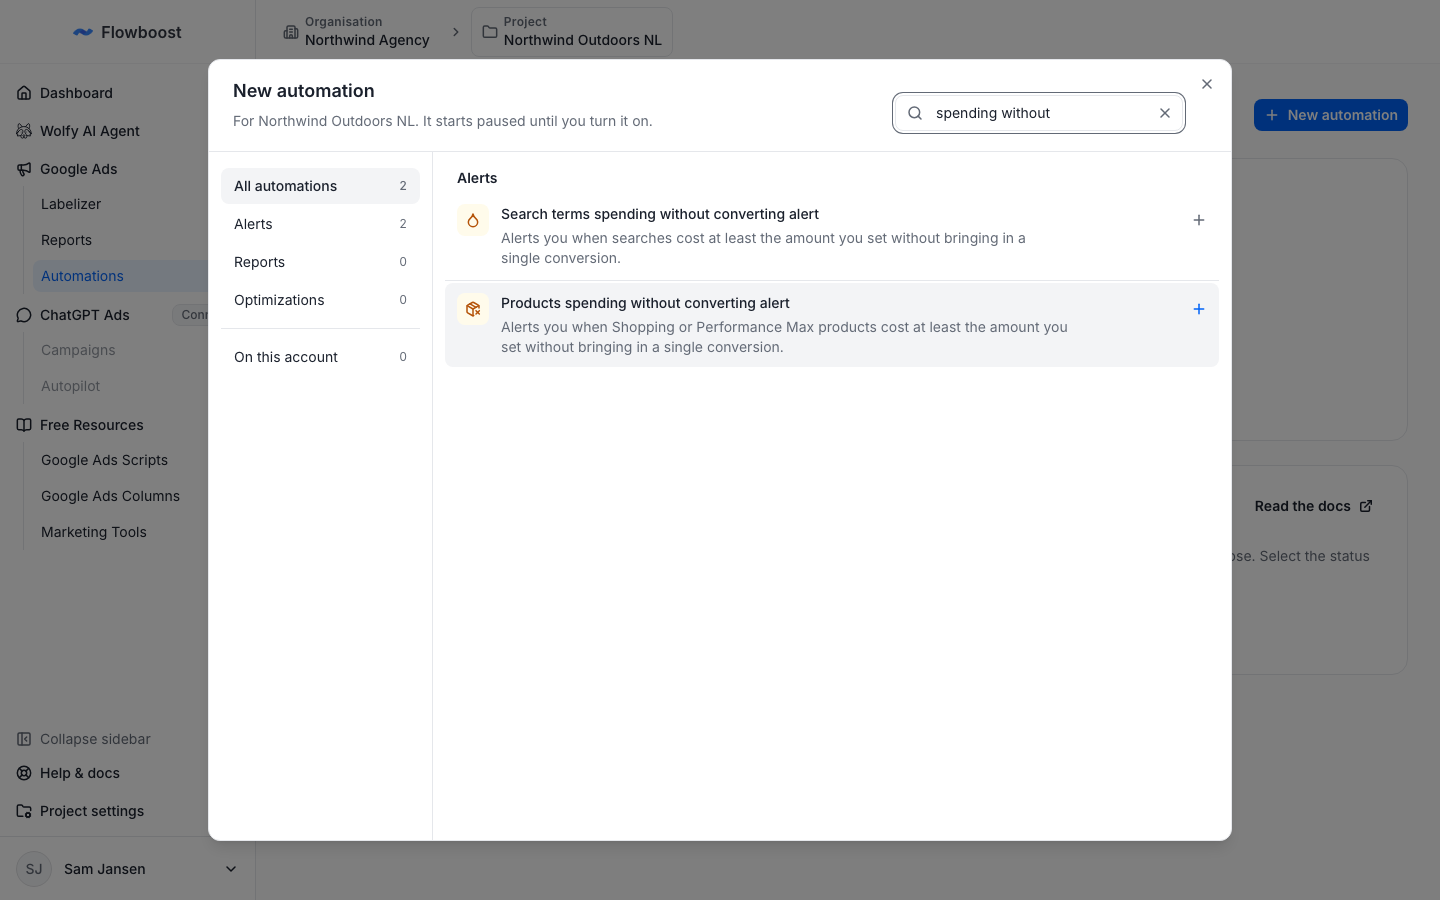Open Campaigns under ChatGPT Ads
Image resolution: width=1440 pixels, height=900 pixels.
[78, 350]
